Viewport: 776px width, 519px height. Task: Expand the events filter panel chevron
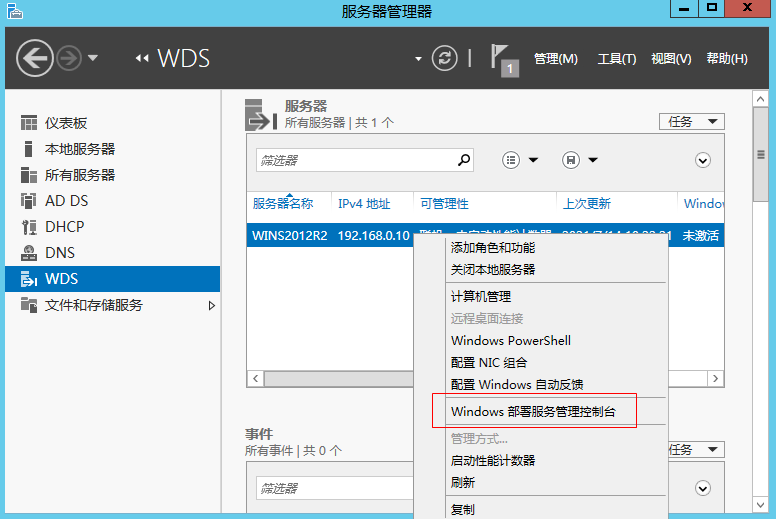pyautogui.click(x=703, y=488)
